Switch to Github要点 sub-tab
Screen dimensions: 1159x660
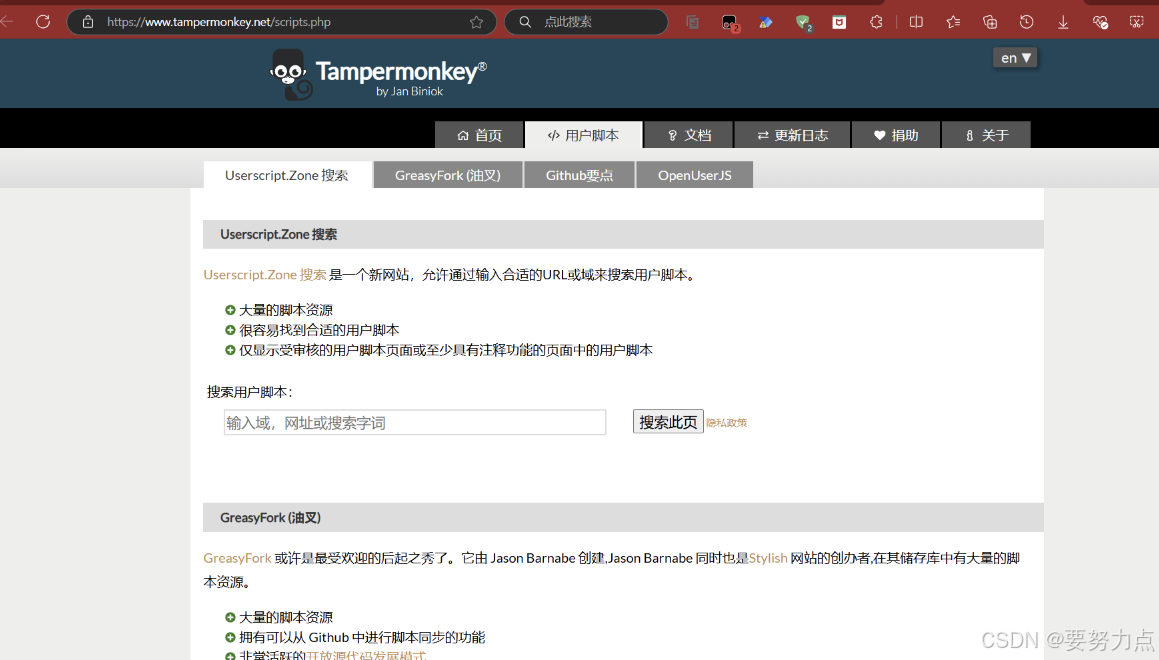click(x=580, y=175)
